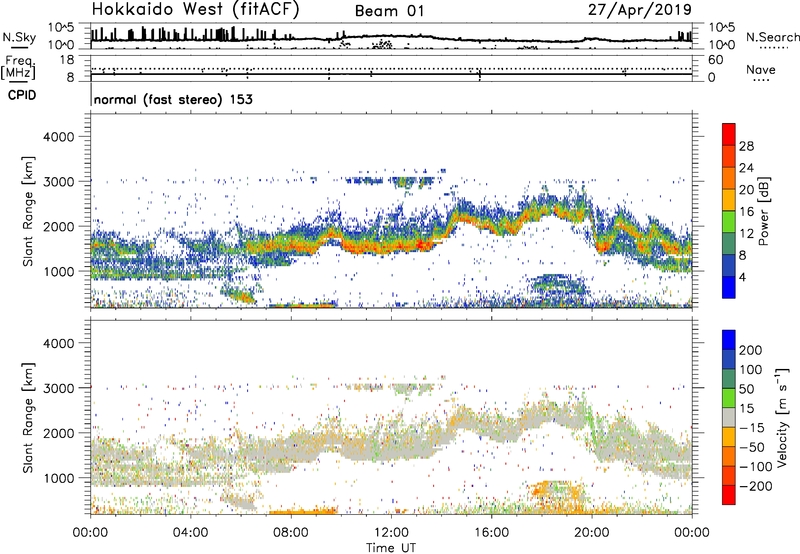Click the 'Nave' legend label
This screenshot has width=800, height=554.
(x=760, y=69)
